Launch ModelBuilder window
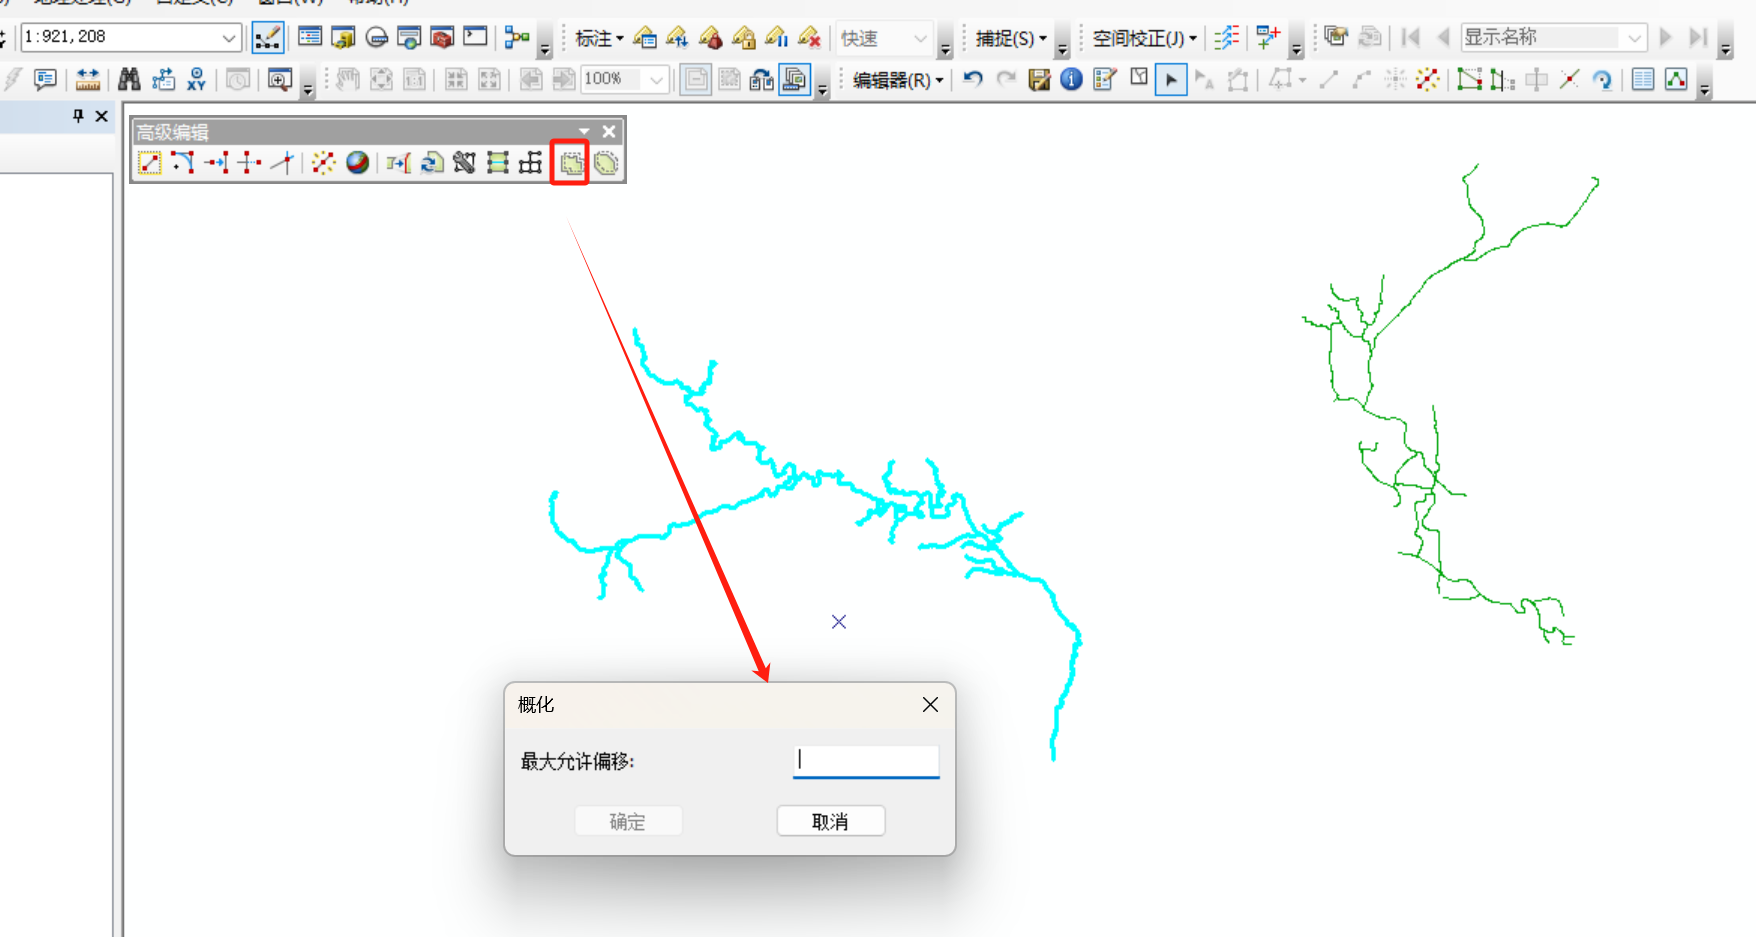This screenshot has height=937, width=1756. [x=516, y=38]
